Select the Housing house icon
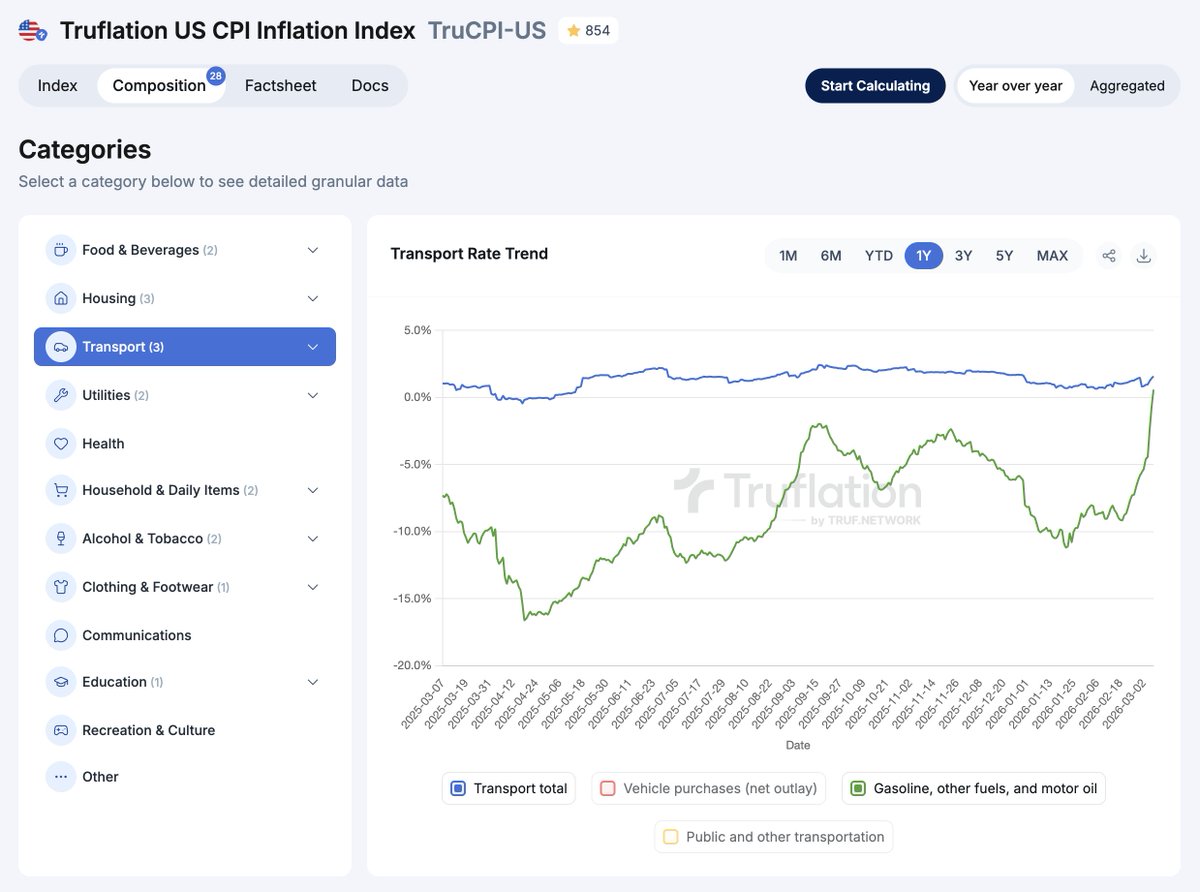1200x892 pixels. (60, 298)
